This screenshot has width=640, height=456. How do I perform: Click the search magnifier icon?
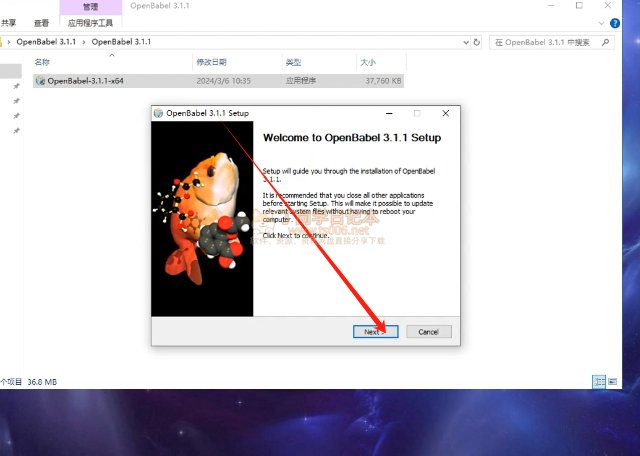[x=606, y=42]
